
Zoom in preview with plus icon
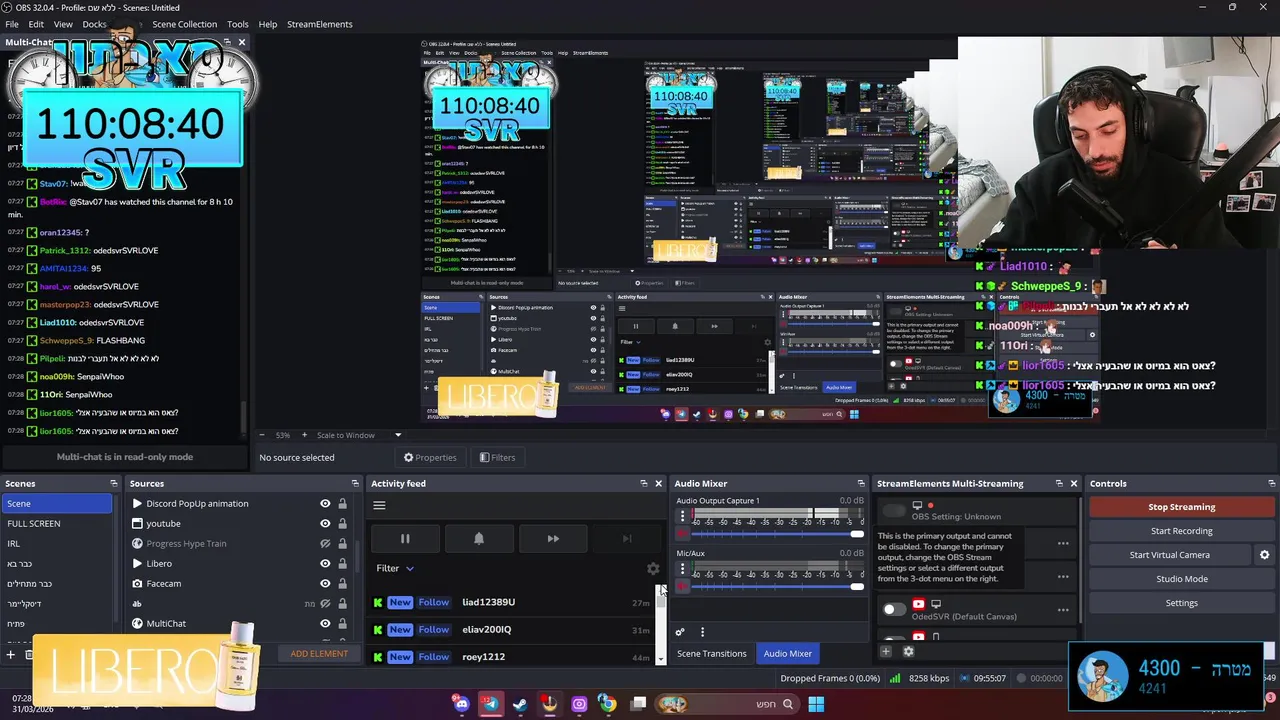pos(304,435)
